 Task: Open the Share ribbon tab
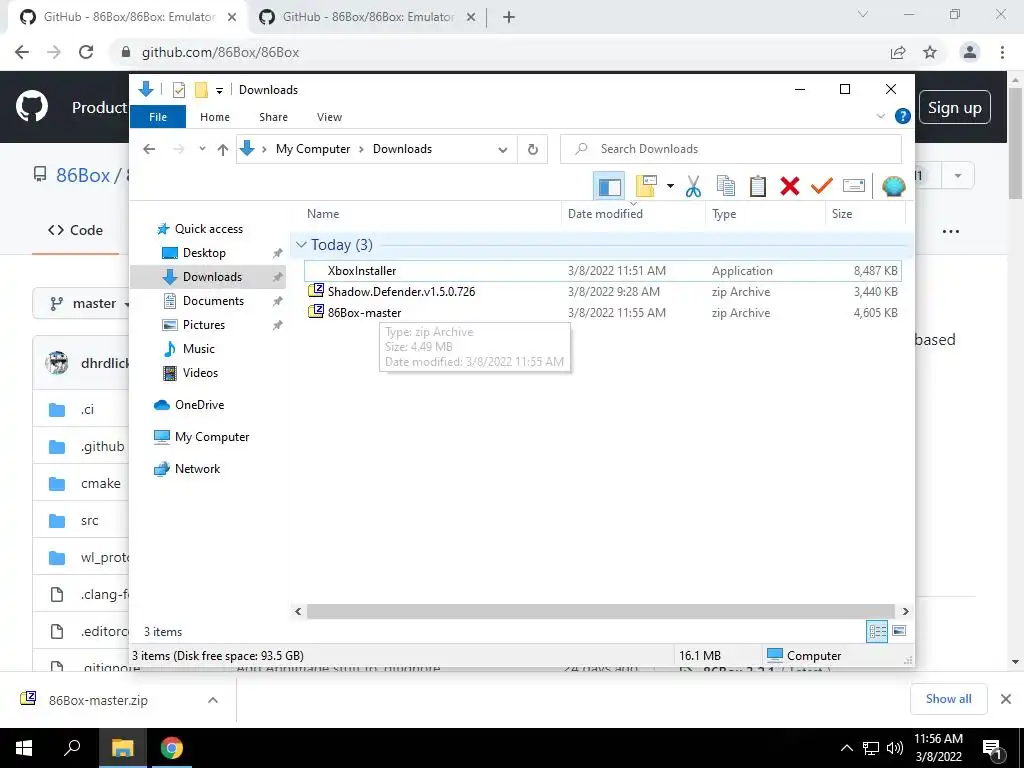[x=273, y=117]
